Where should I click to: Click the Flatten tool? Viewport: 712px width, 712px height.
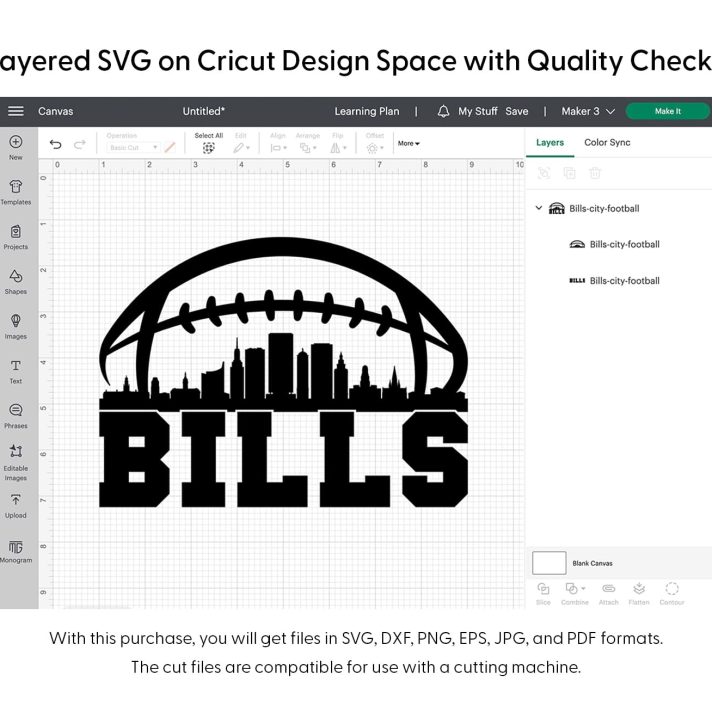click(639, 594)
